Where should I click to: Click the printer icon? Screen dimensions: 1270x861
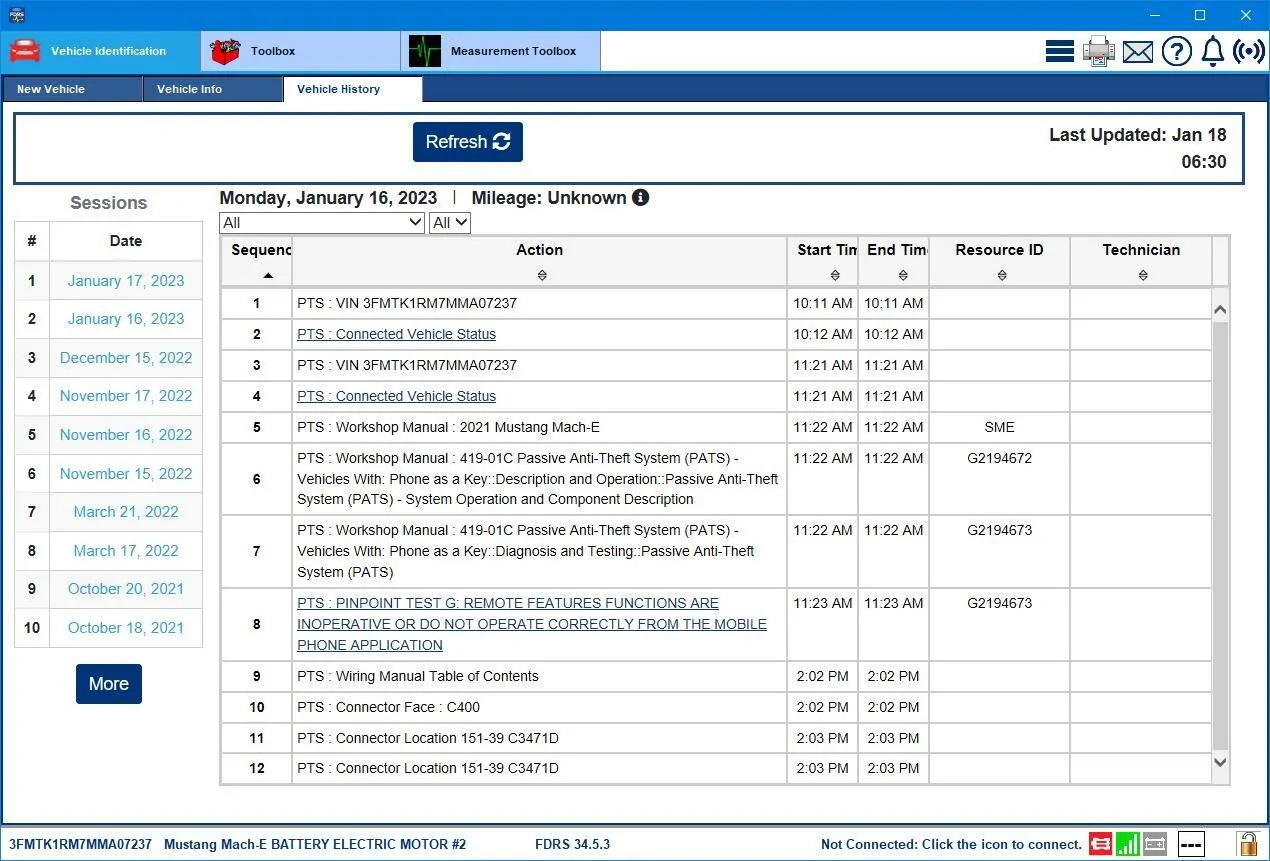coord(1099,51)
